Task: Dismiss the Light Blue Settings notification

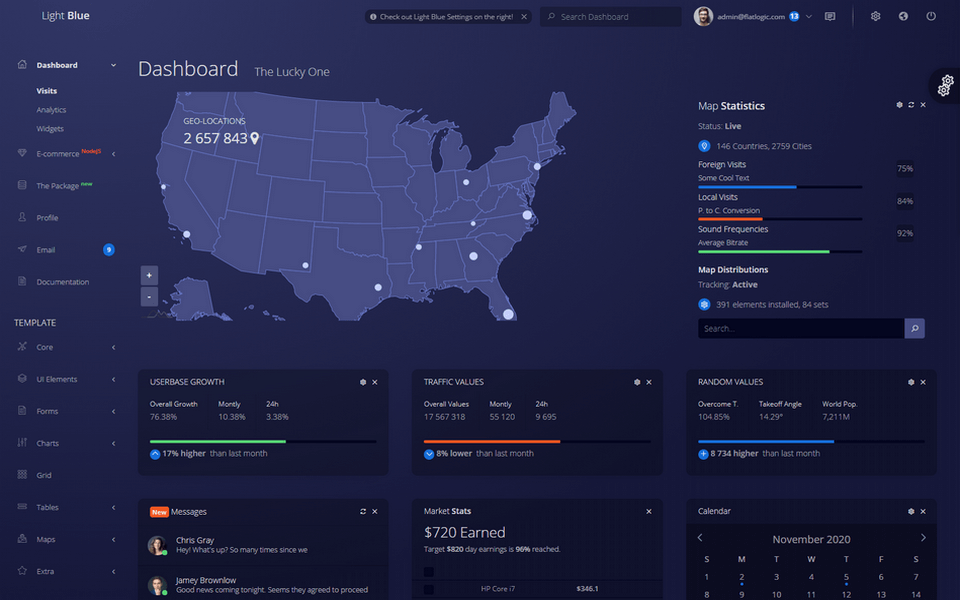Action: [x=524, y=17]
